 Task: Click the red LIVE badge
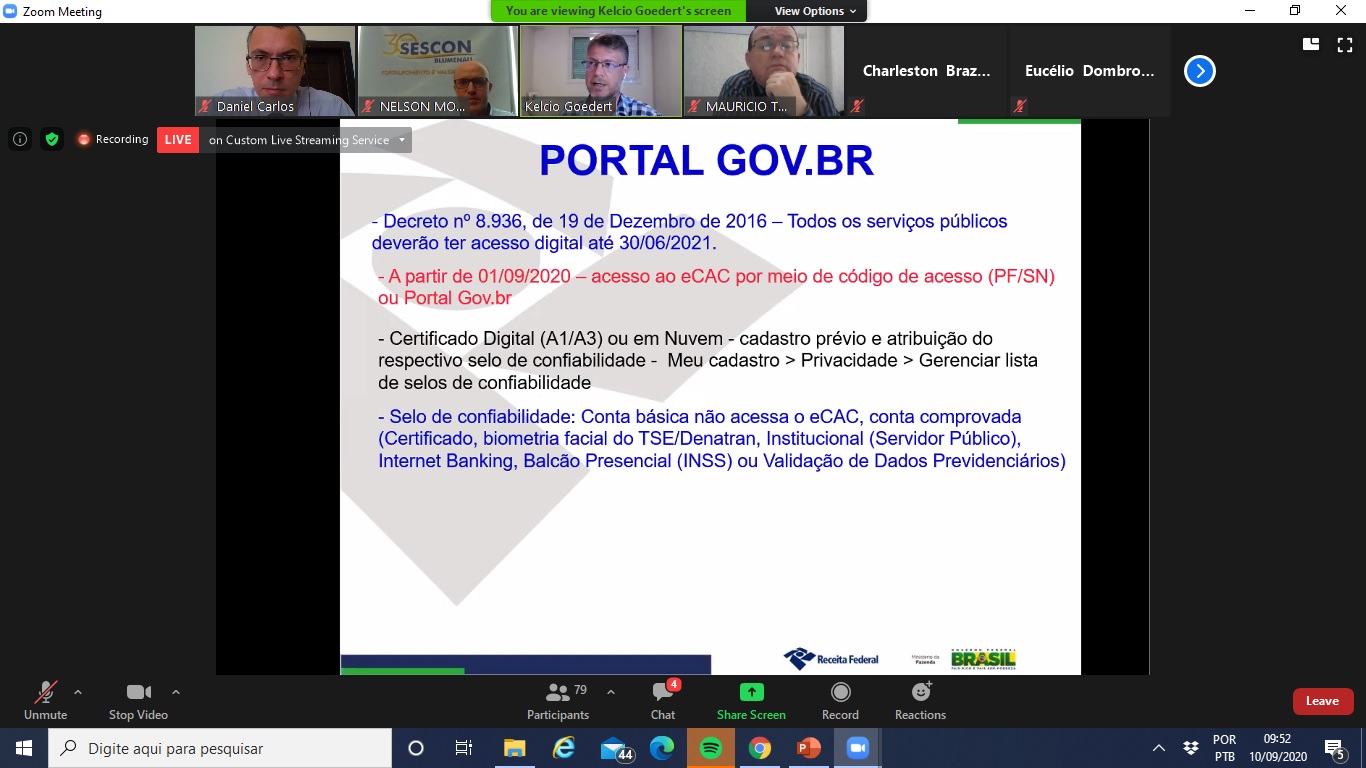click(x=178, y=140)
